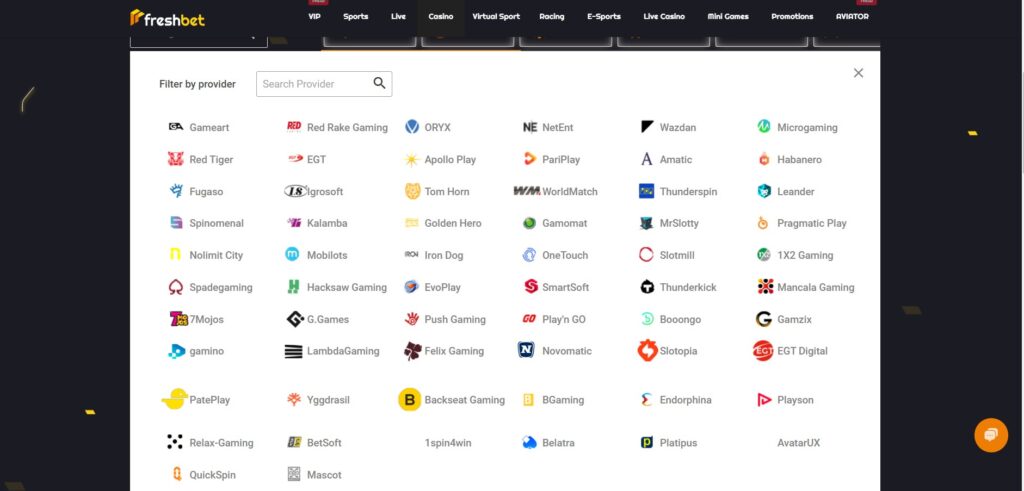Focus the Search Provider input field

tap(315, 84)
